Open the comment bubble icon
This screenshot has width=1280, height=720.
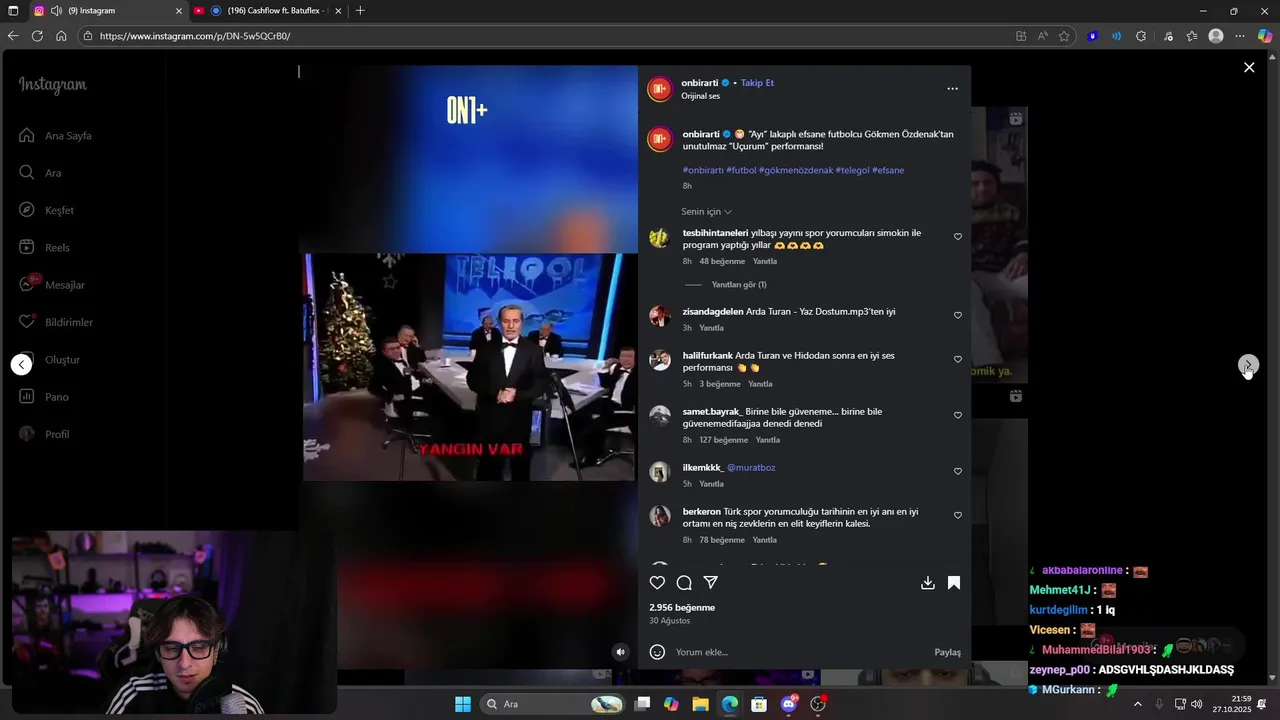684,582
